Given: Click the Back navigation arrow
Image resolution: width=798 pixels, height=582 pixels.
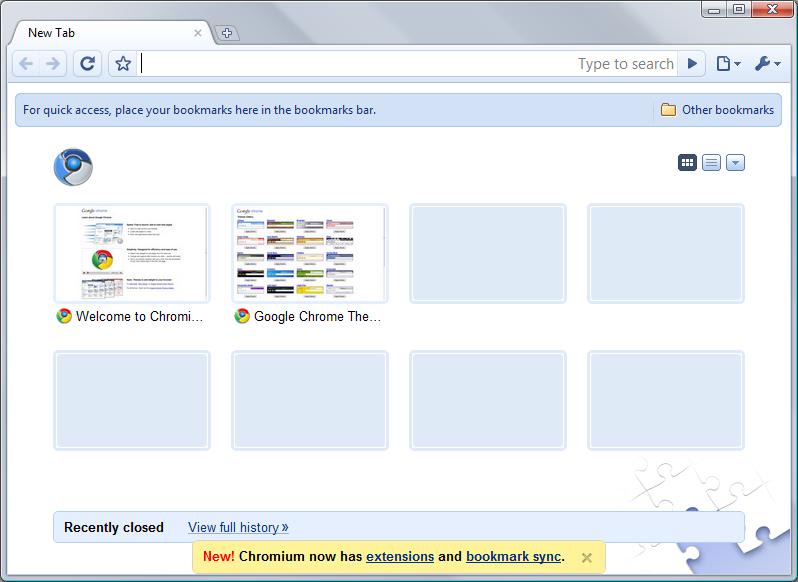Looking at the screenshot, I should (26, 64).
